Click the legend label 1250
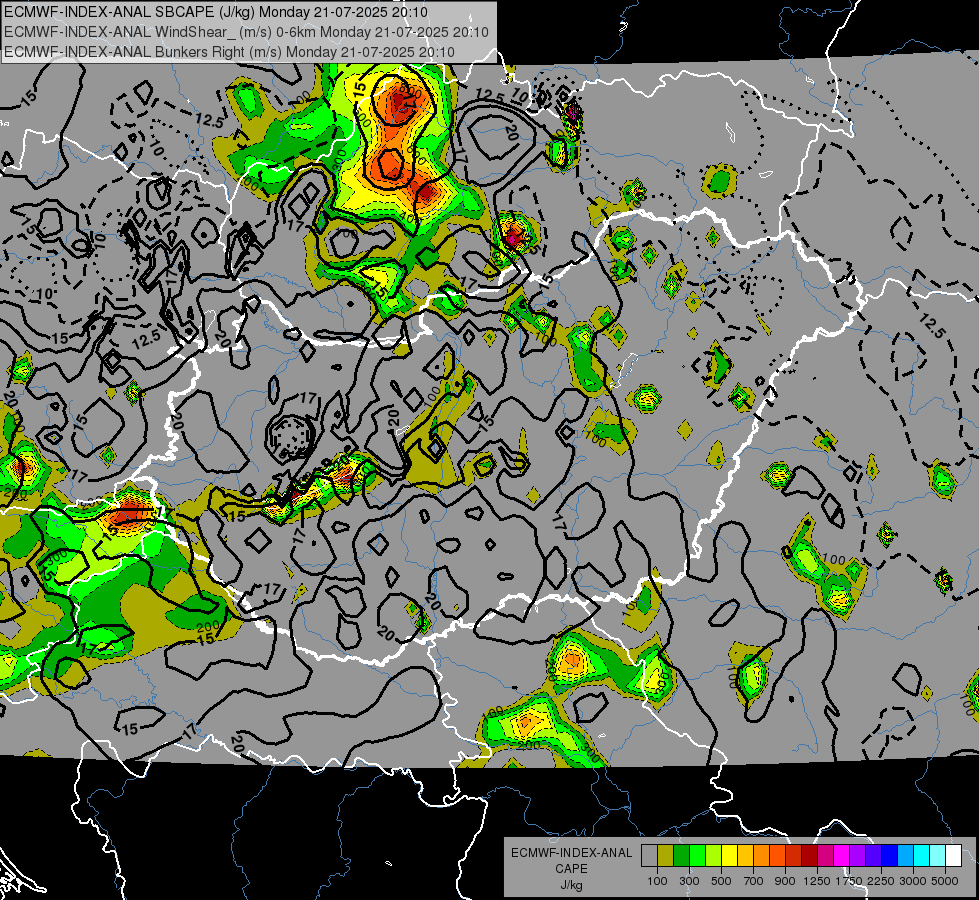The width and height of the screenshot is (979, 900). (x=817, y=881)
